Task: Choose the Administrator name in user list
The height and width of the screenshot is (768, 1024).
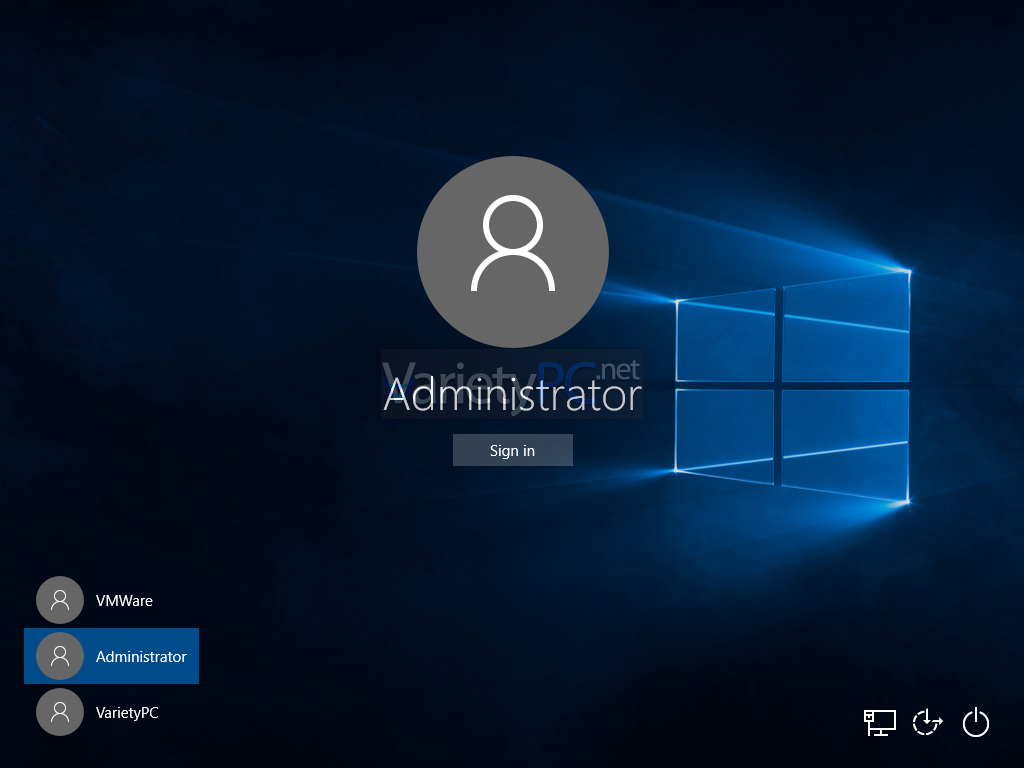Action: pos(141,657)
